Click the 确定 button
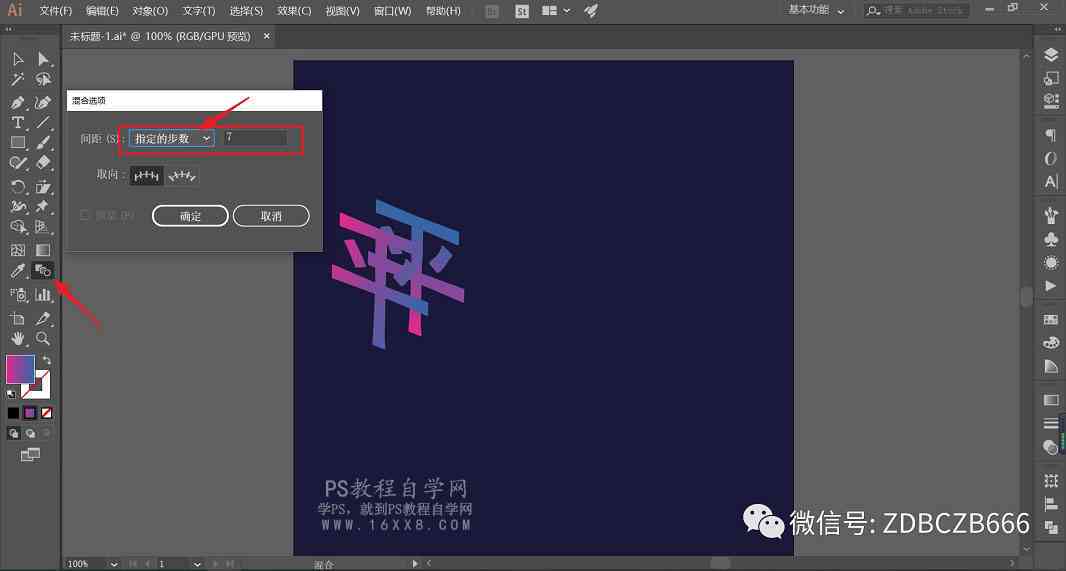 pyautogui.click(x=190, y=216)
